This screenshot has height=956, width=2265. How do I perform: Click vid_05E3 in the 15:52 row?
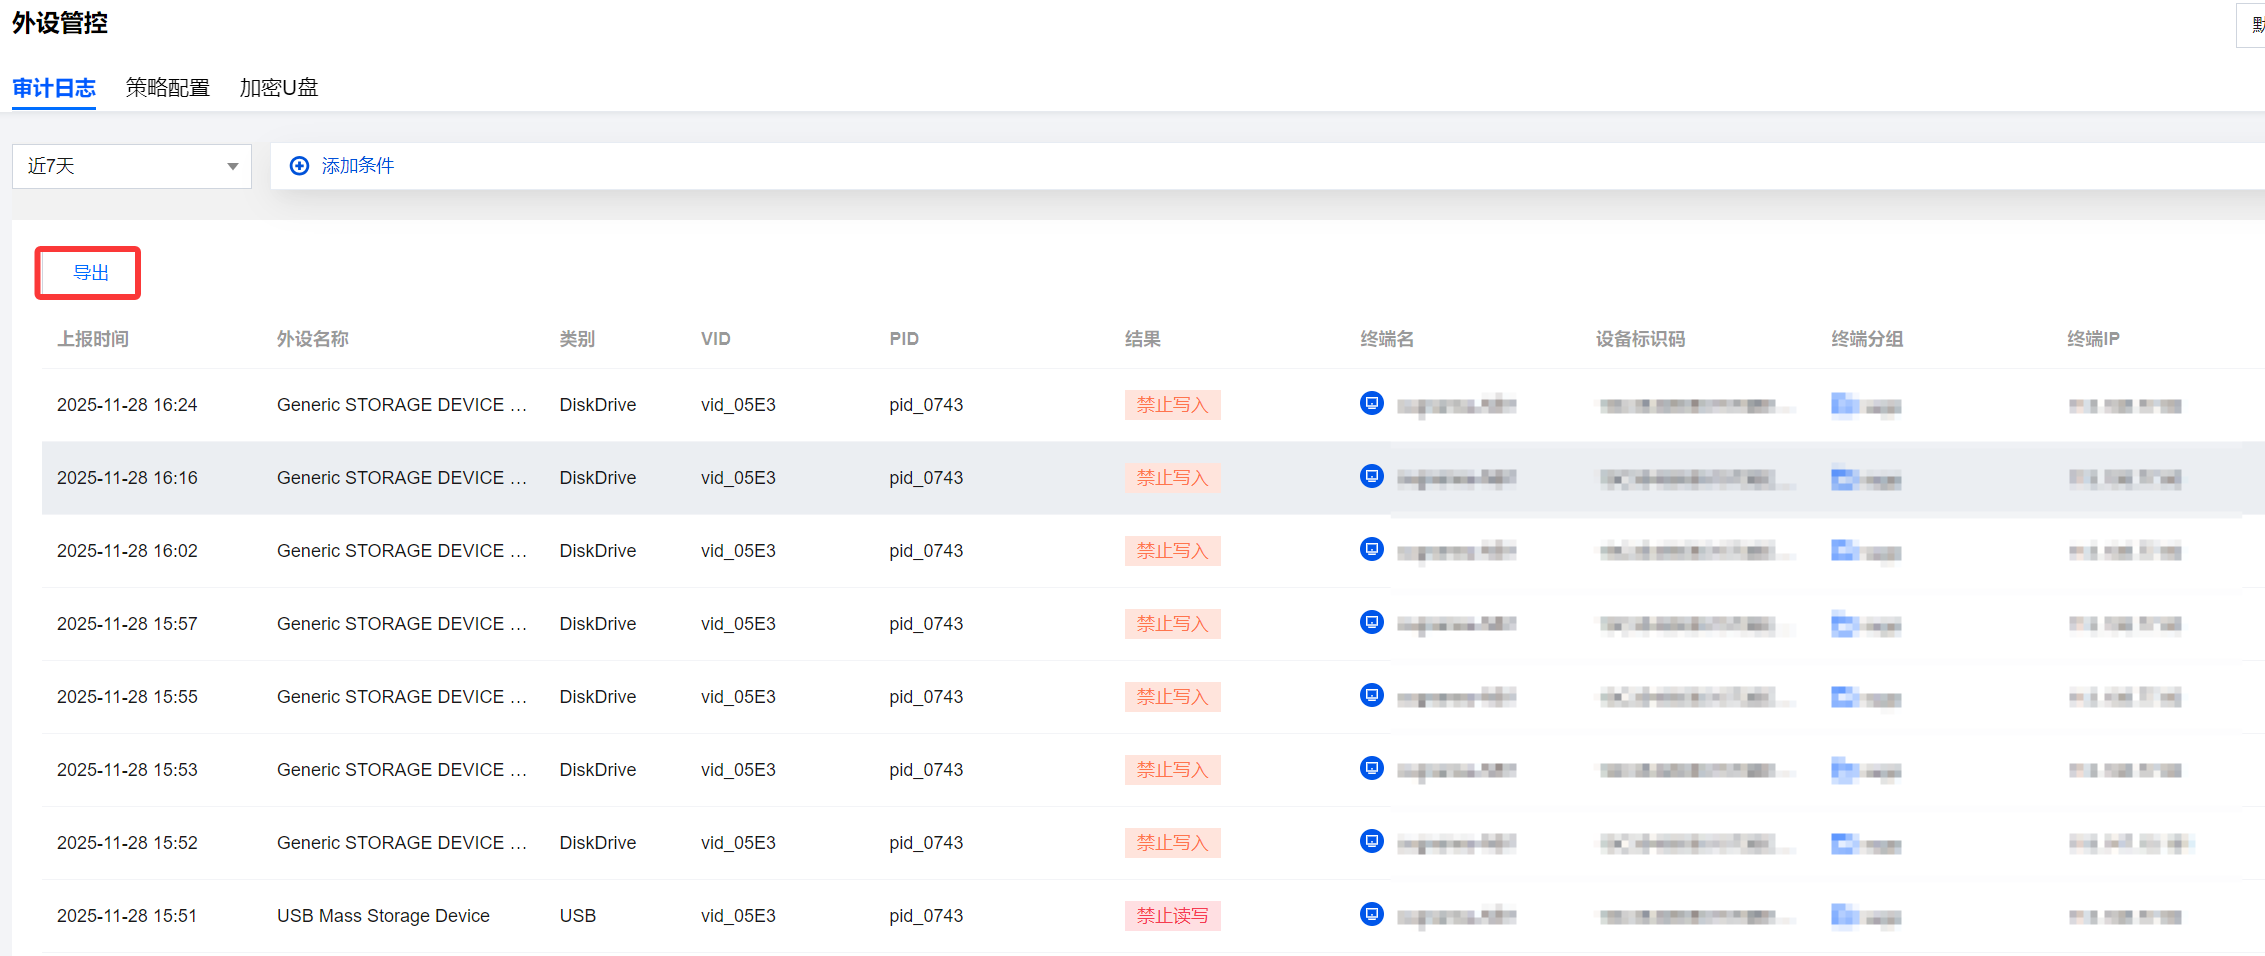click(x=738, y=843)
